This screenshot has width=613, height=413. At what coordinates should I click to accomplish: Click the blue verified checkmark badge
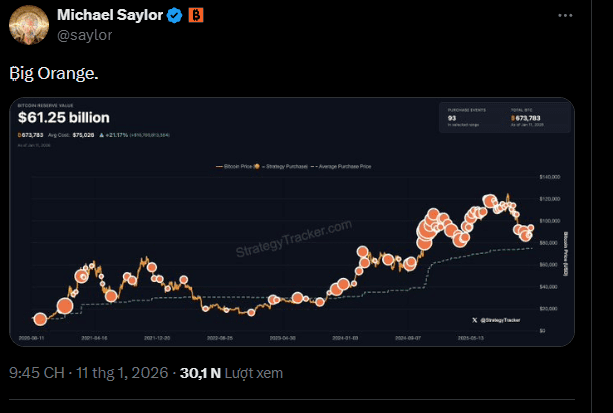[x=174, y=15]
